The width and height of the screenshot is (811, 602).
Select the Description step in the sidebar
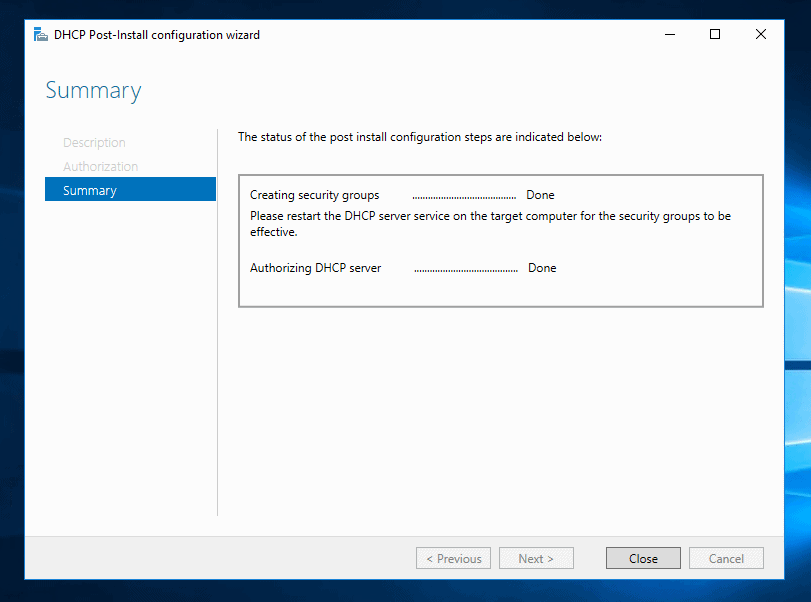[94, 142]
